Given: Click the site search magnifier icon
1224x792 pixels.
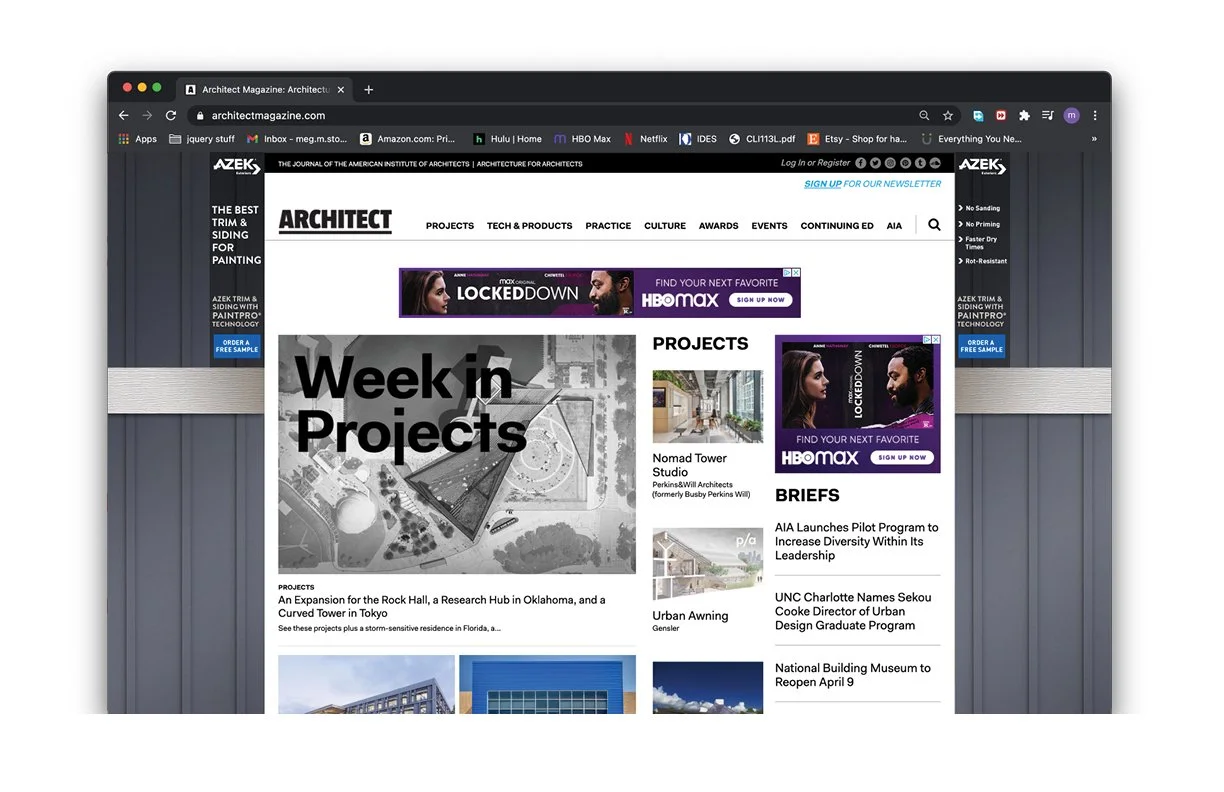Looking at the screenshot, I should 934,225.
